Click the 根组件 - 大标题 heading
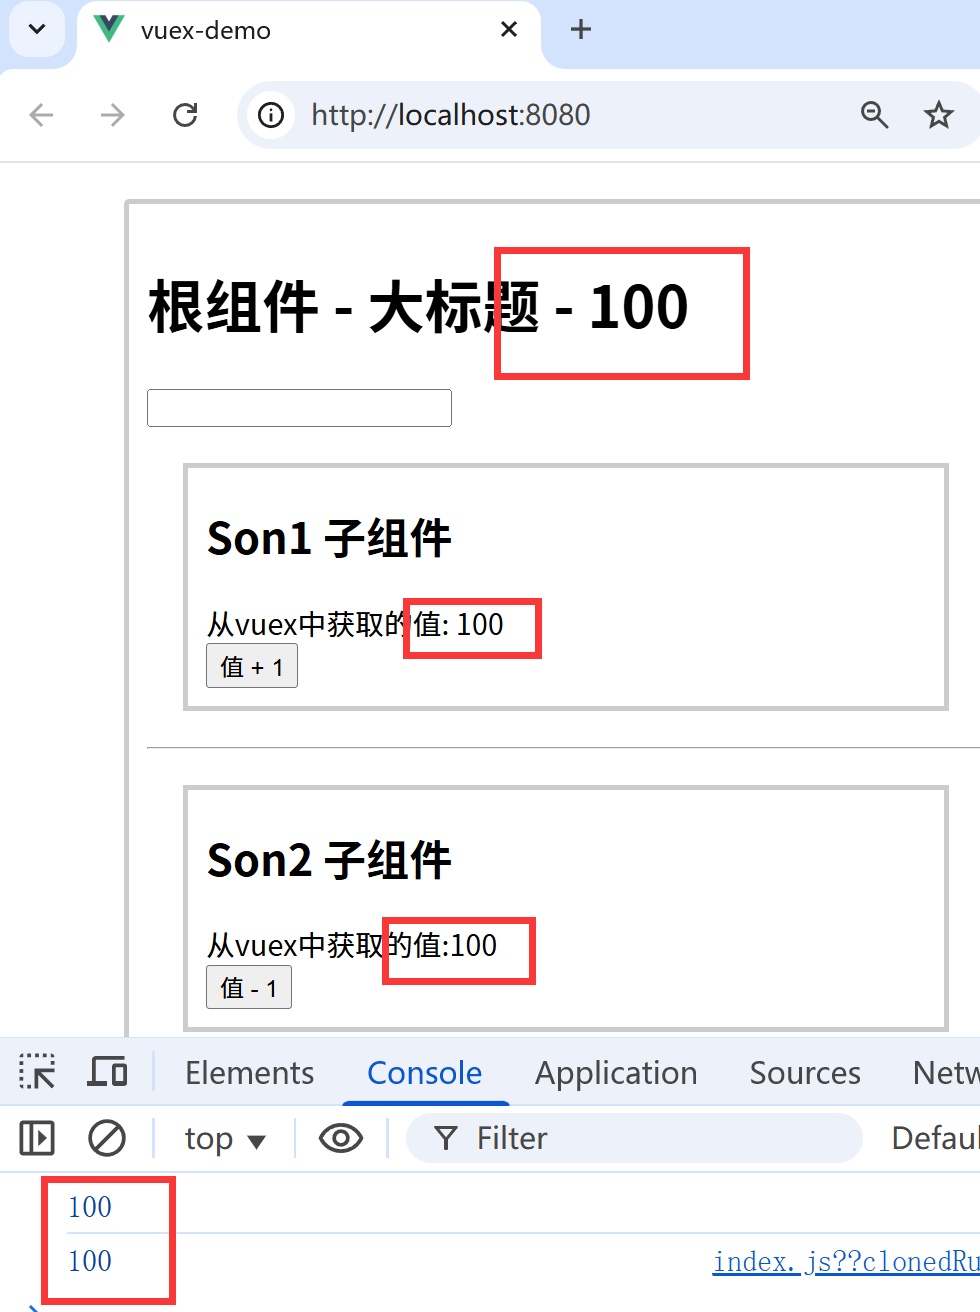The height and width of the screenshot is (1312, 980). (x=418, y=306)
